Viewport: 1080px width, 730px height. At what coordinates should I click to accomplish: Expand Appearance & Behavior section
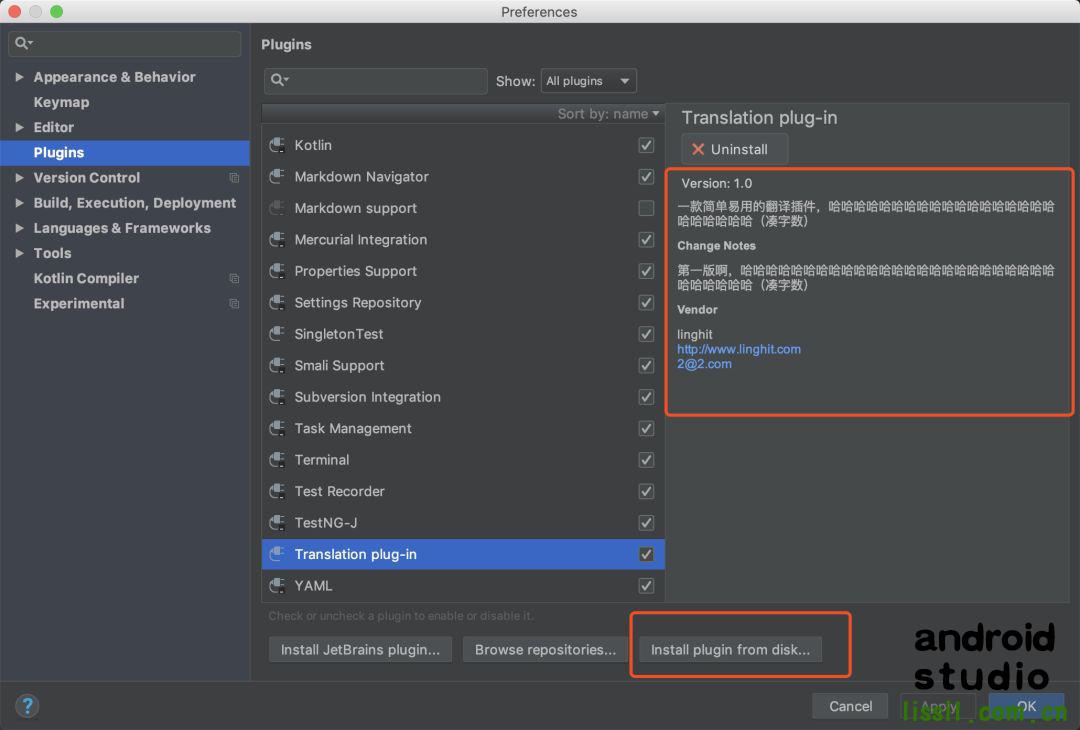click(19, 77)
